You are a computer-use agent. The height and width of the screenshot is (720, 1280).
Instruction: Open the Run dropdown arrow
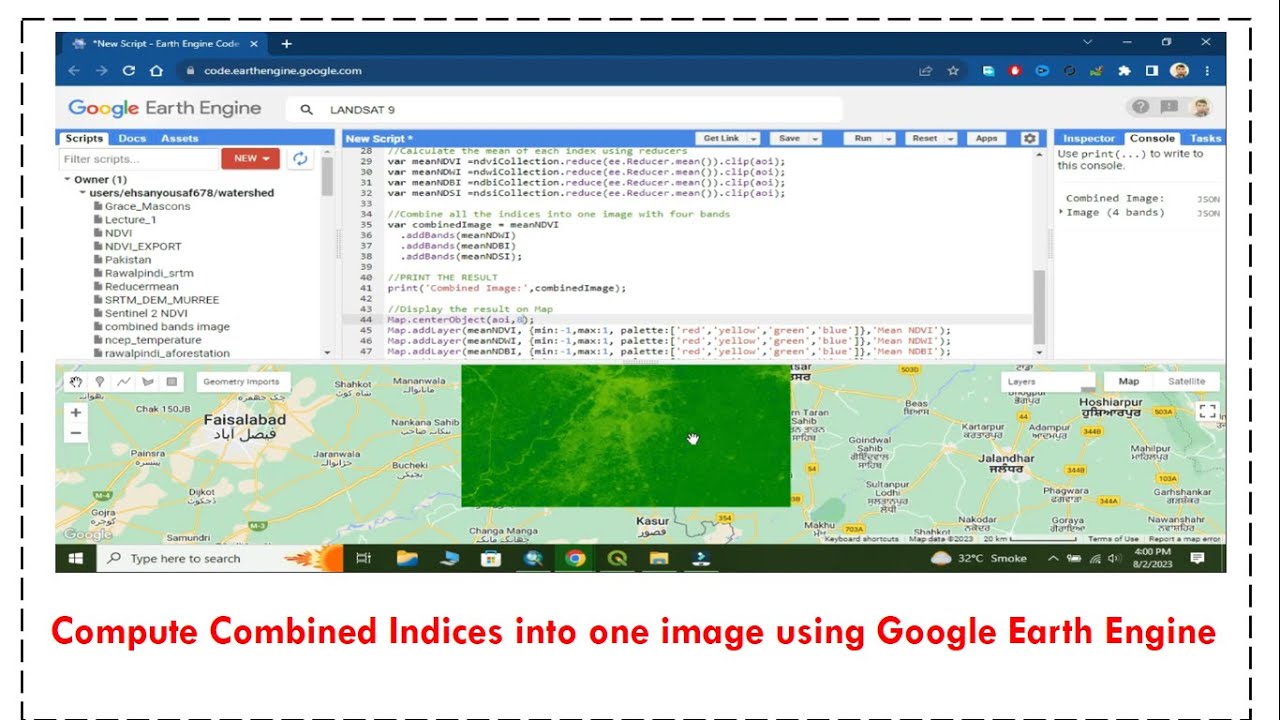(x=889, y=139)
